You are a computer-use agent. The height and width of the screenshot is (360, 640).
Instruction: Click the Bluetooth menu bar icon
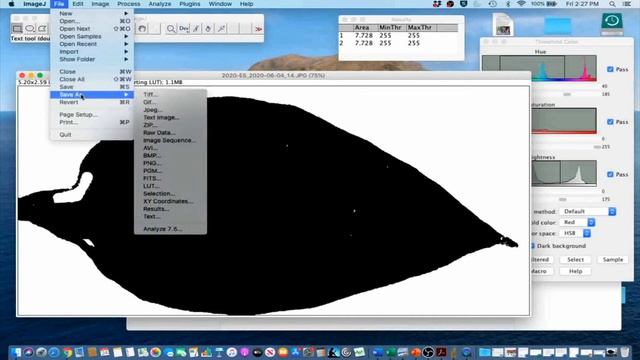(x=508, y=4)
